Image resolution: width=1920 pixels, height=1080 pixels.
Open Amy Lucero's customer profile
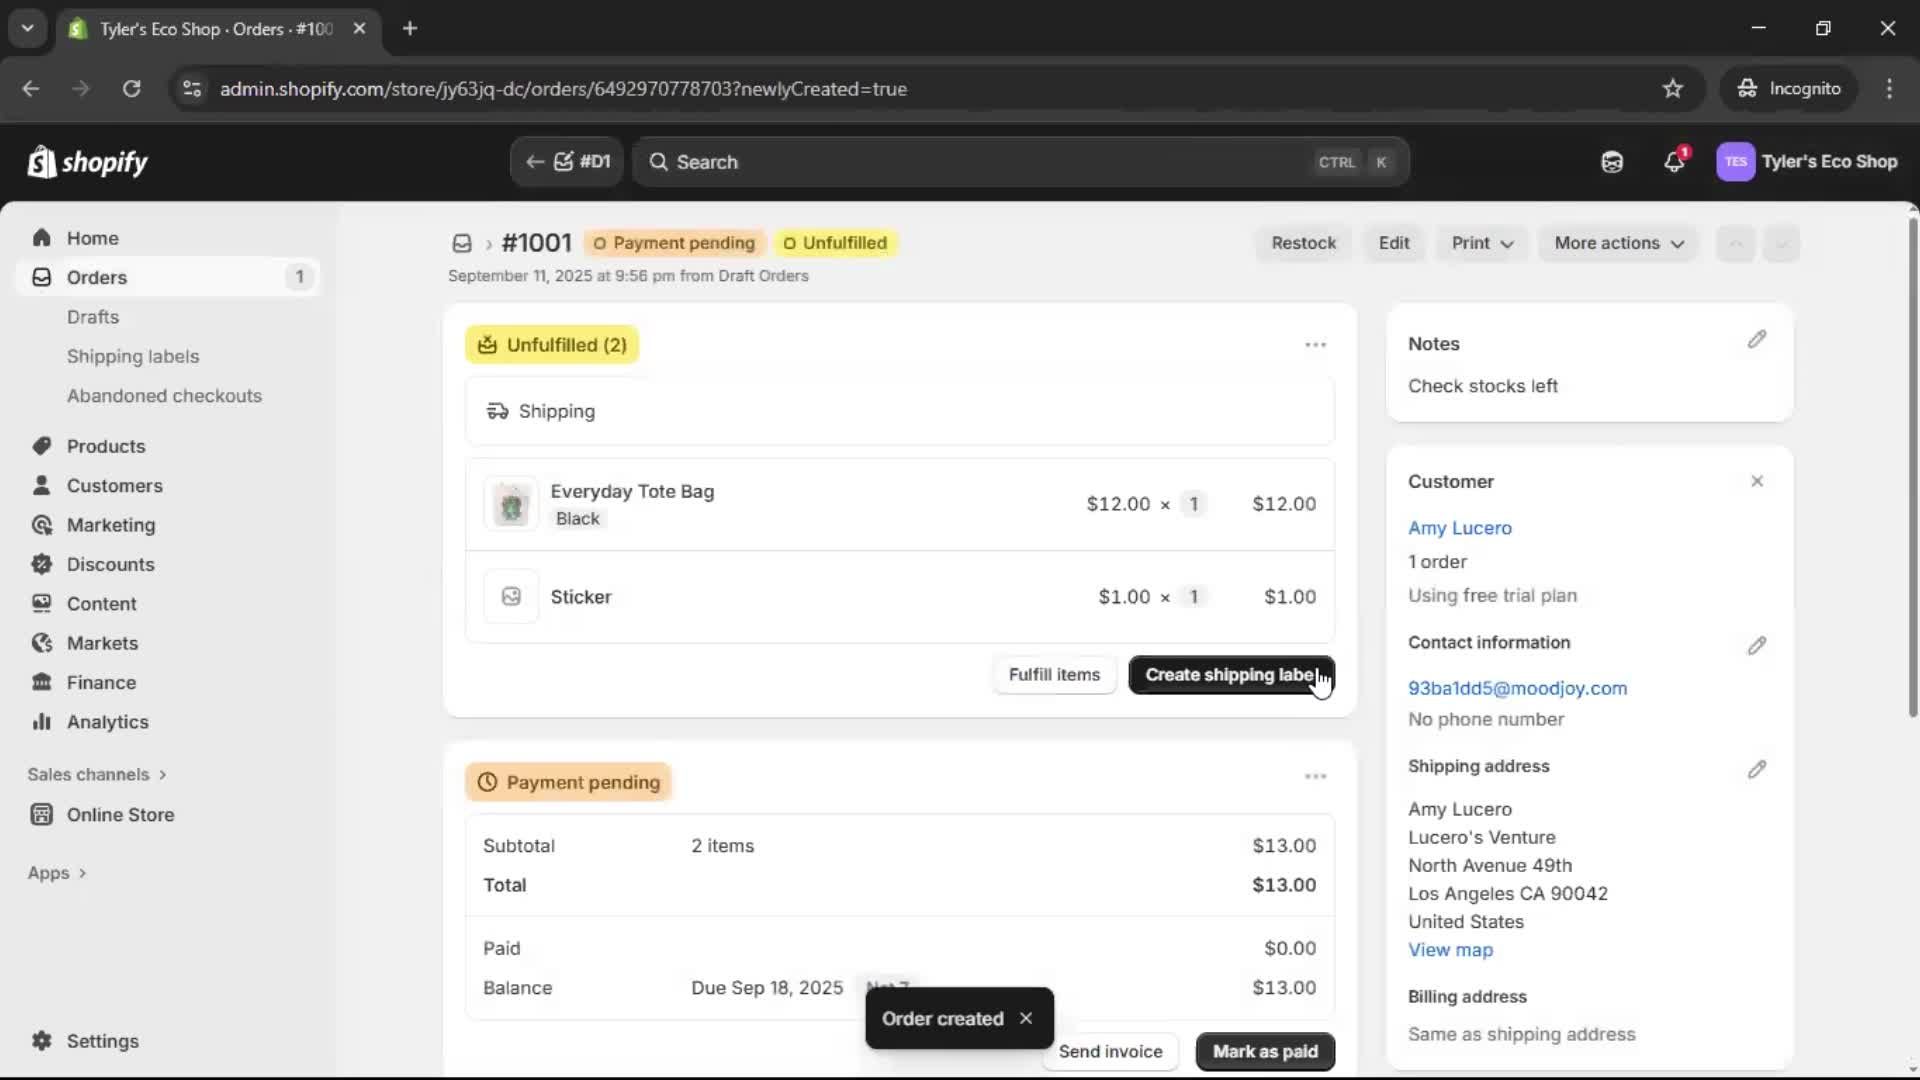coord(1460,528)
